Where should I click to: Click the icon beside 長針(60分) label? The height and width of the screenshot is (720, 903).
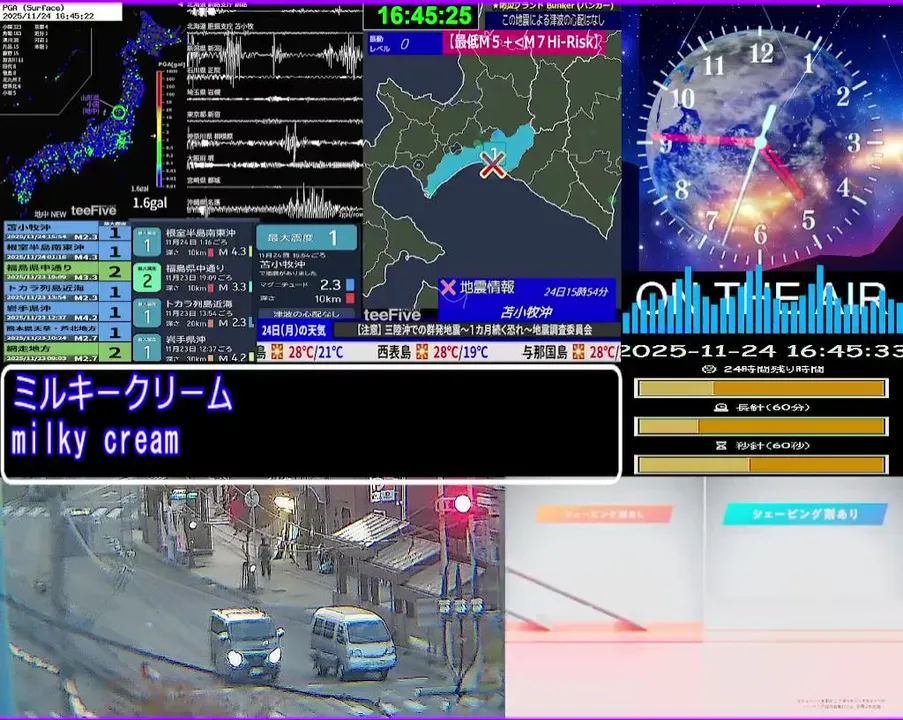point(720,407)
